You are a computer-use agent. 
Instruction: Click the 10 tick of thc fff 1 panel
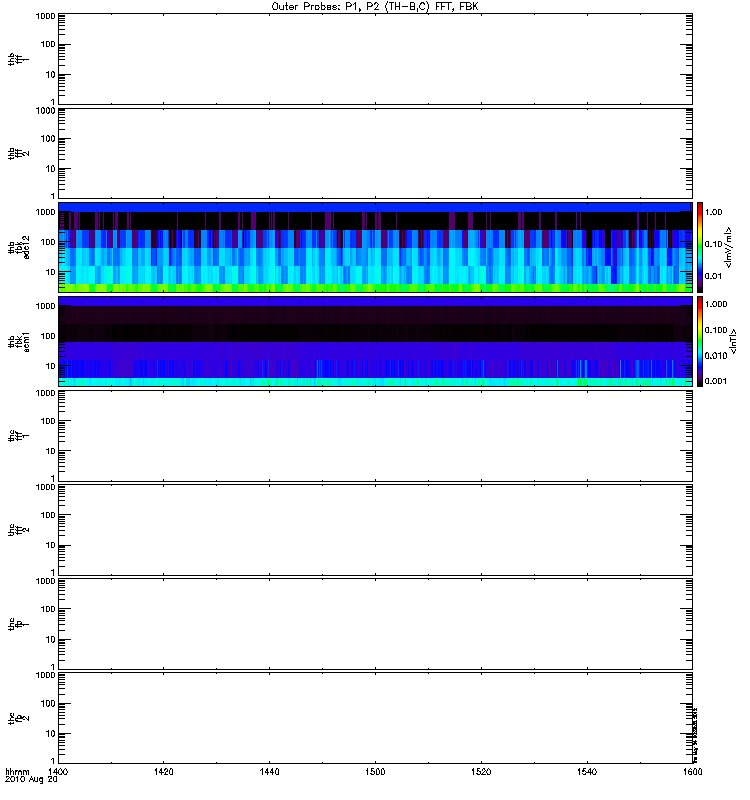click(51, 451)
